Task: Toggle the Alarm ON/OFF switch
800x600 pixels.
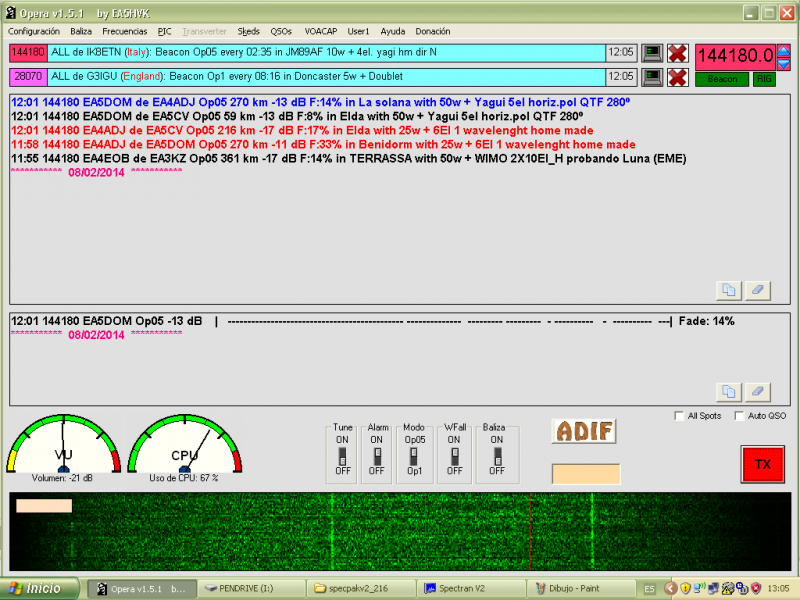Action: [377, 455]
